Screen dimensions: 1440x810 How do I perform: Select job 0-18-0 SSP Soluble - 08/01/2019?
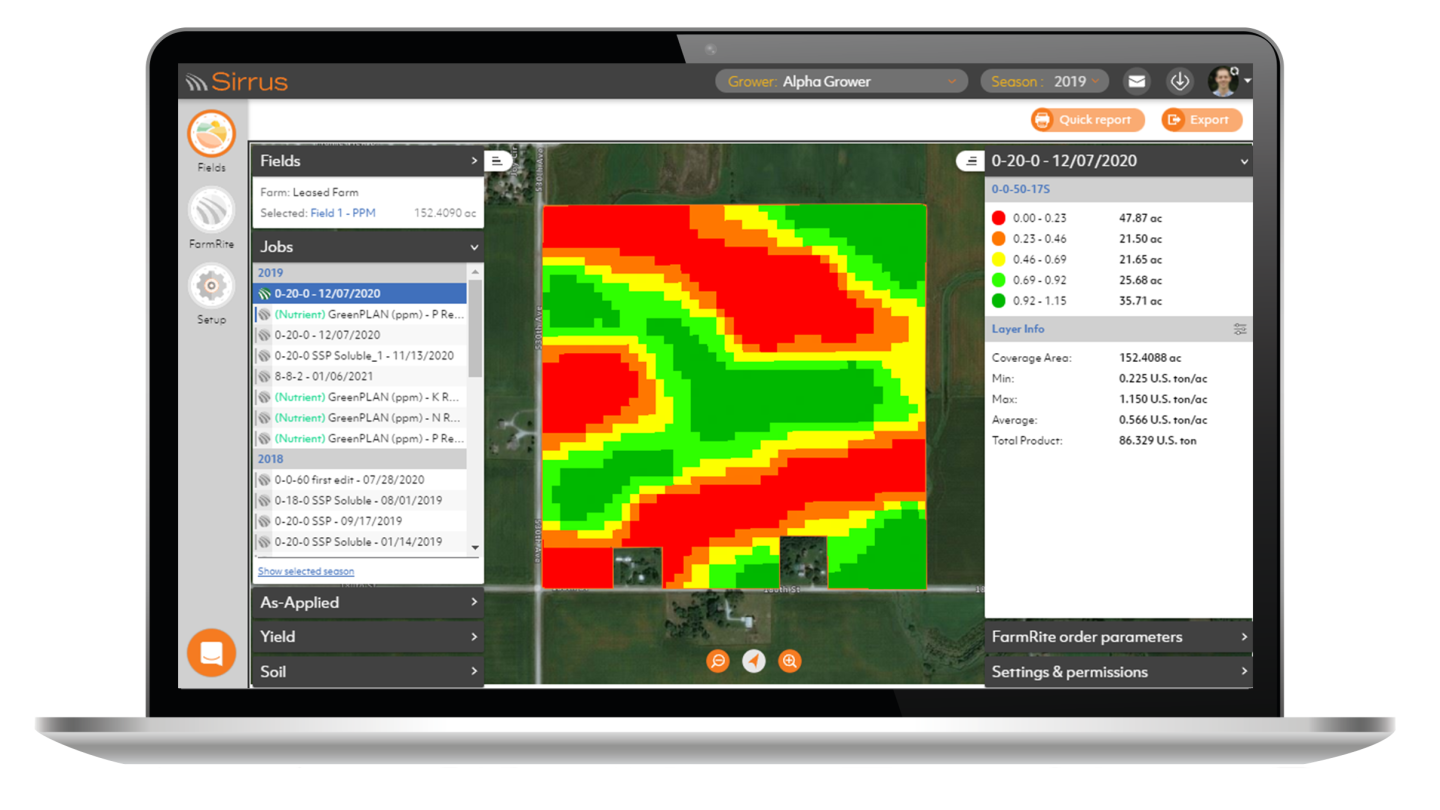click(360, 501)
